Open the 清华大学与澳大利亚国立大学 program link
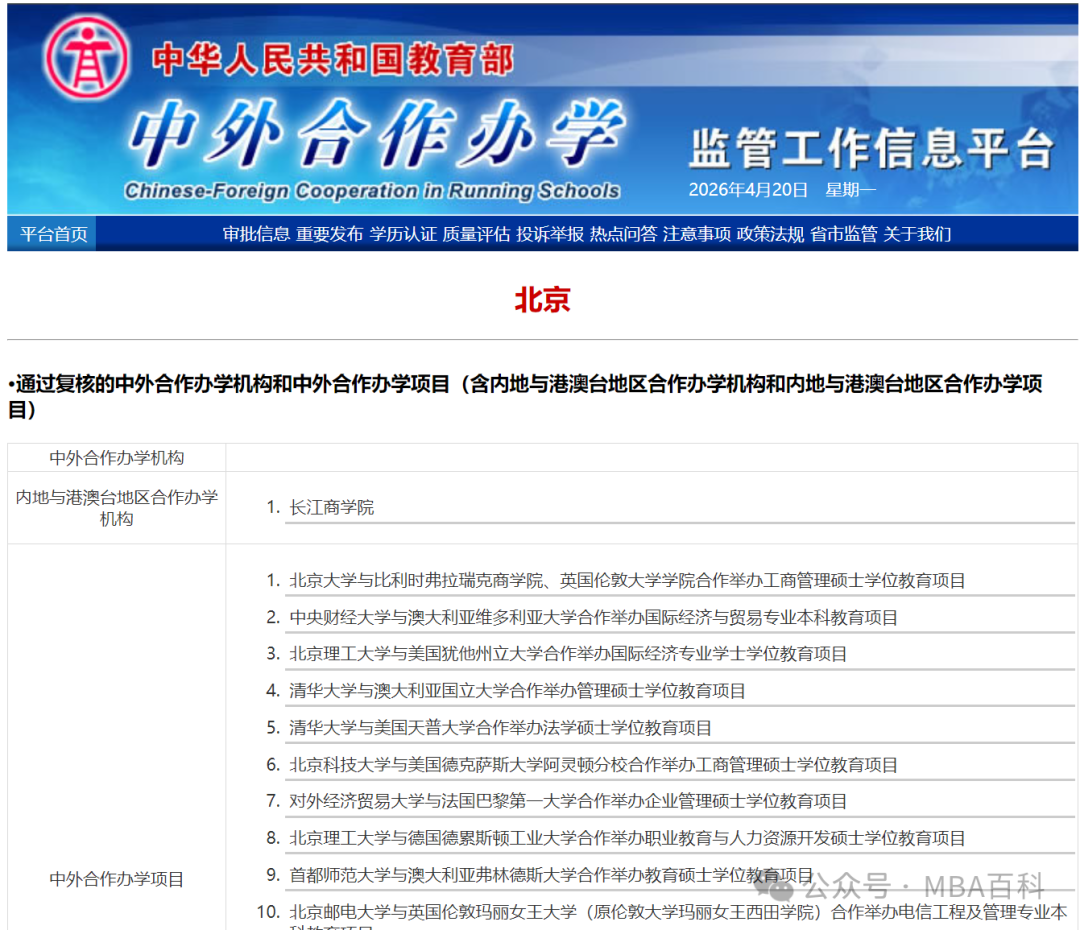Image resolution: width=1080 pixels, height=930 pixels. point(517,691)
